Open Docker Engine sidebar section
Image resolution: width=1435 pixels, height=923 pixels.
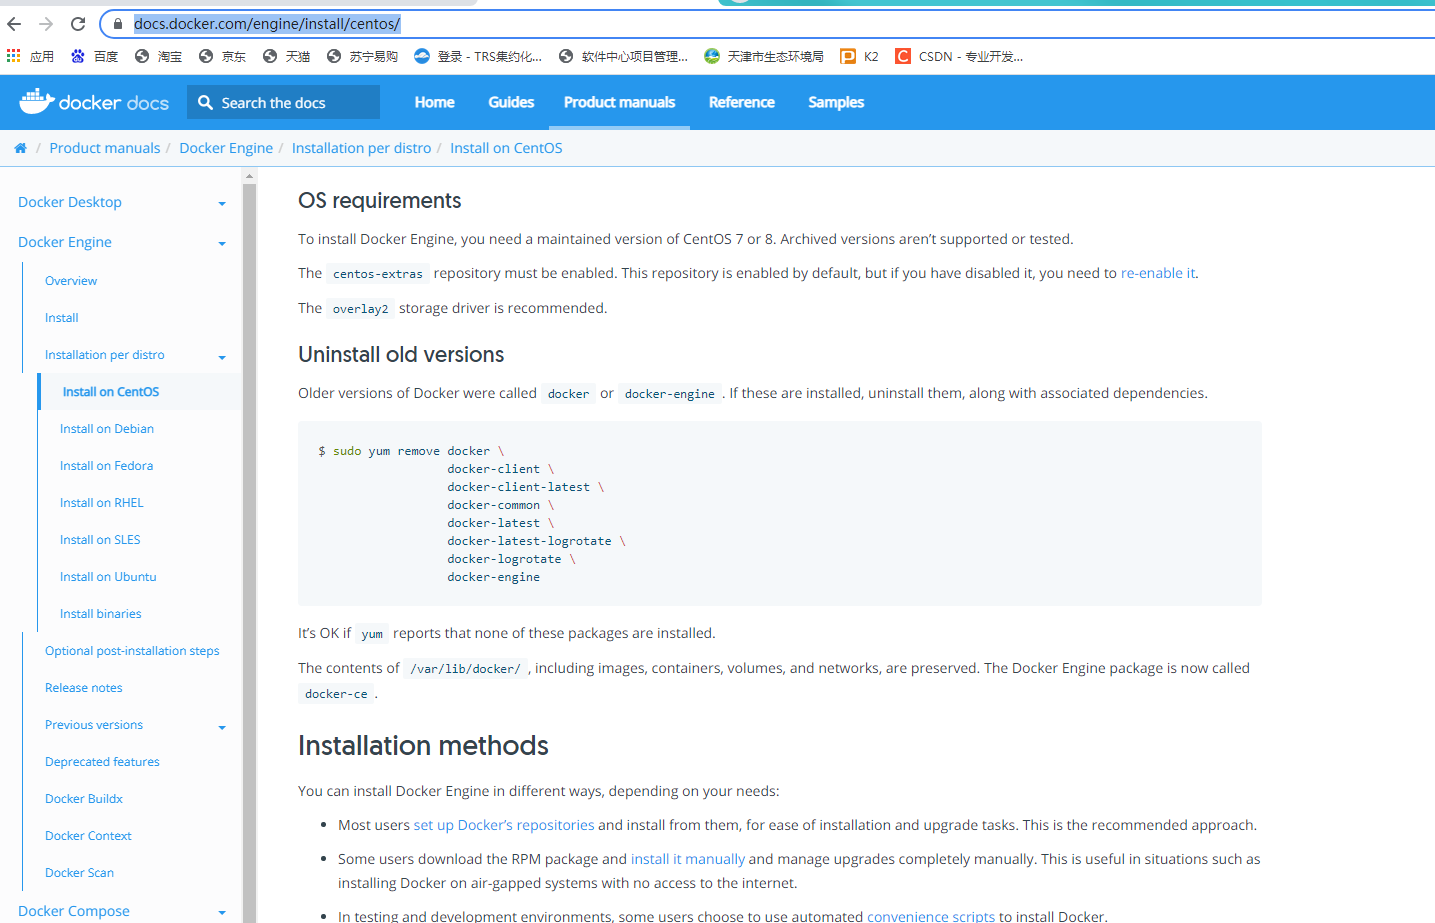click(x=65, y=242)
